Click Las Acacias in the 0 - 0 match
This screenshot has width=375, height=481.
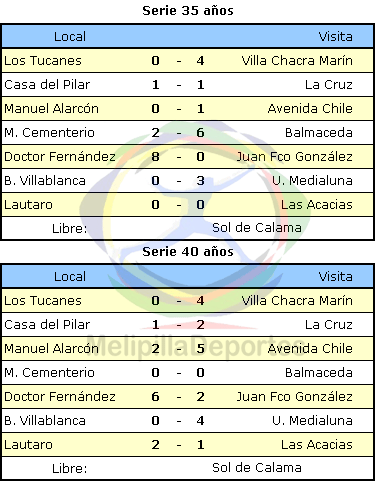(x=317, y=205)
